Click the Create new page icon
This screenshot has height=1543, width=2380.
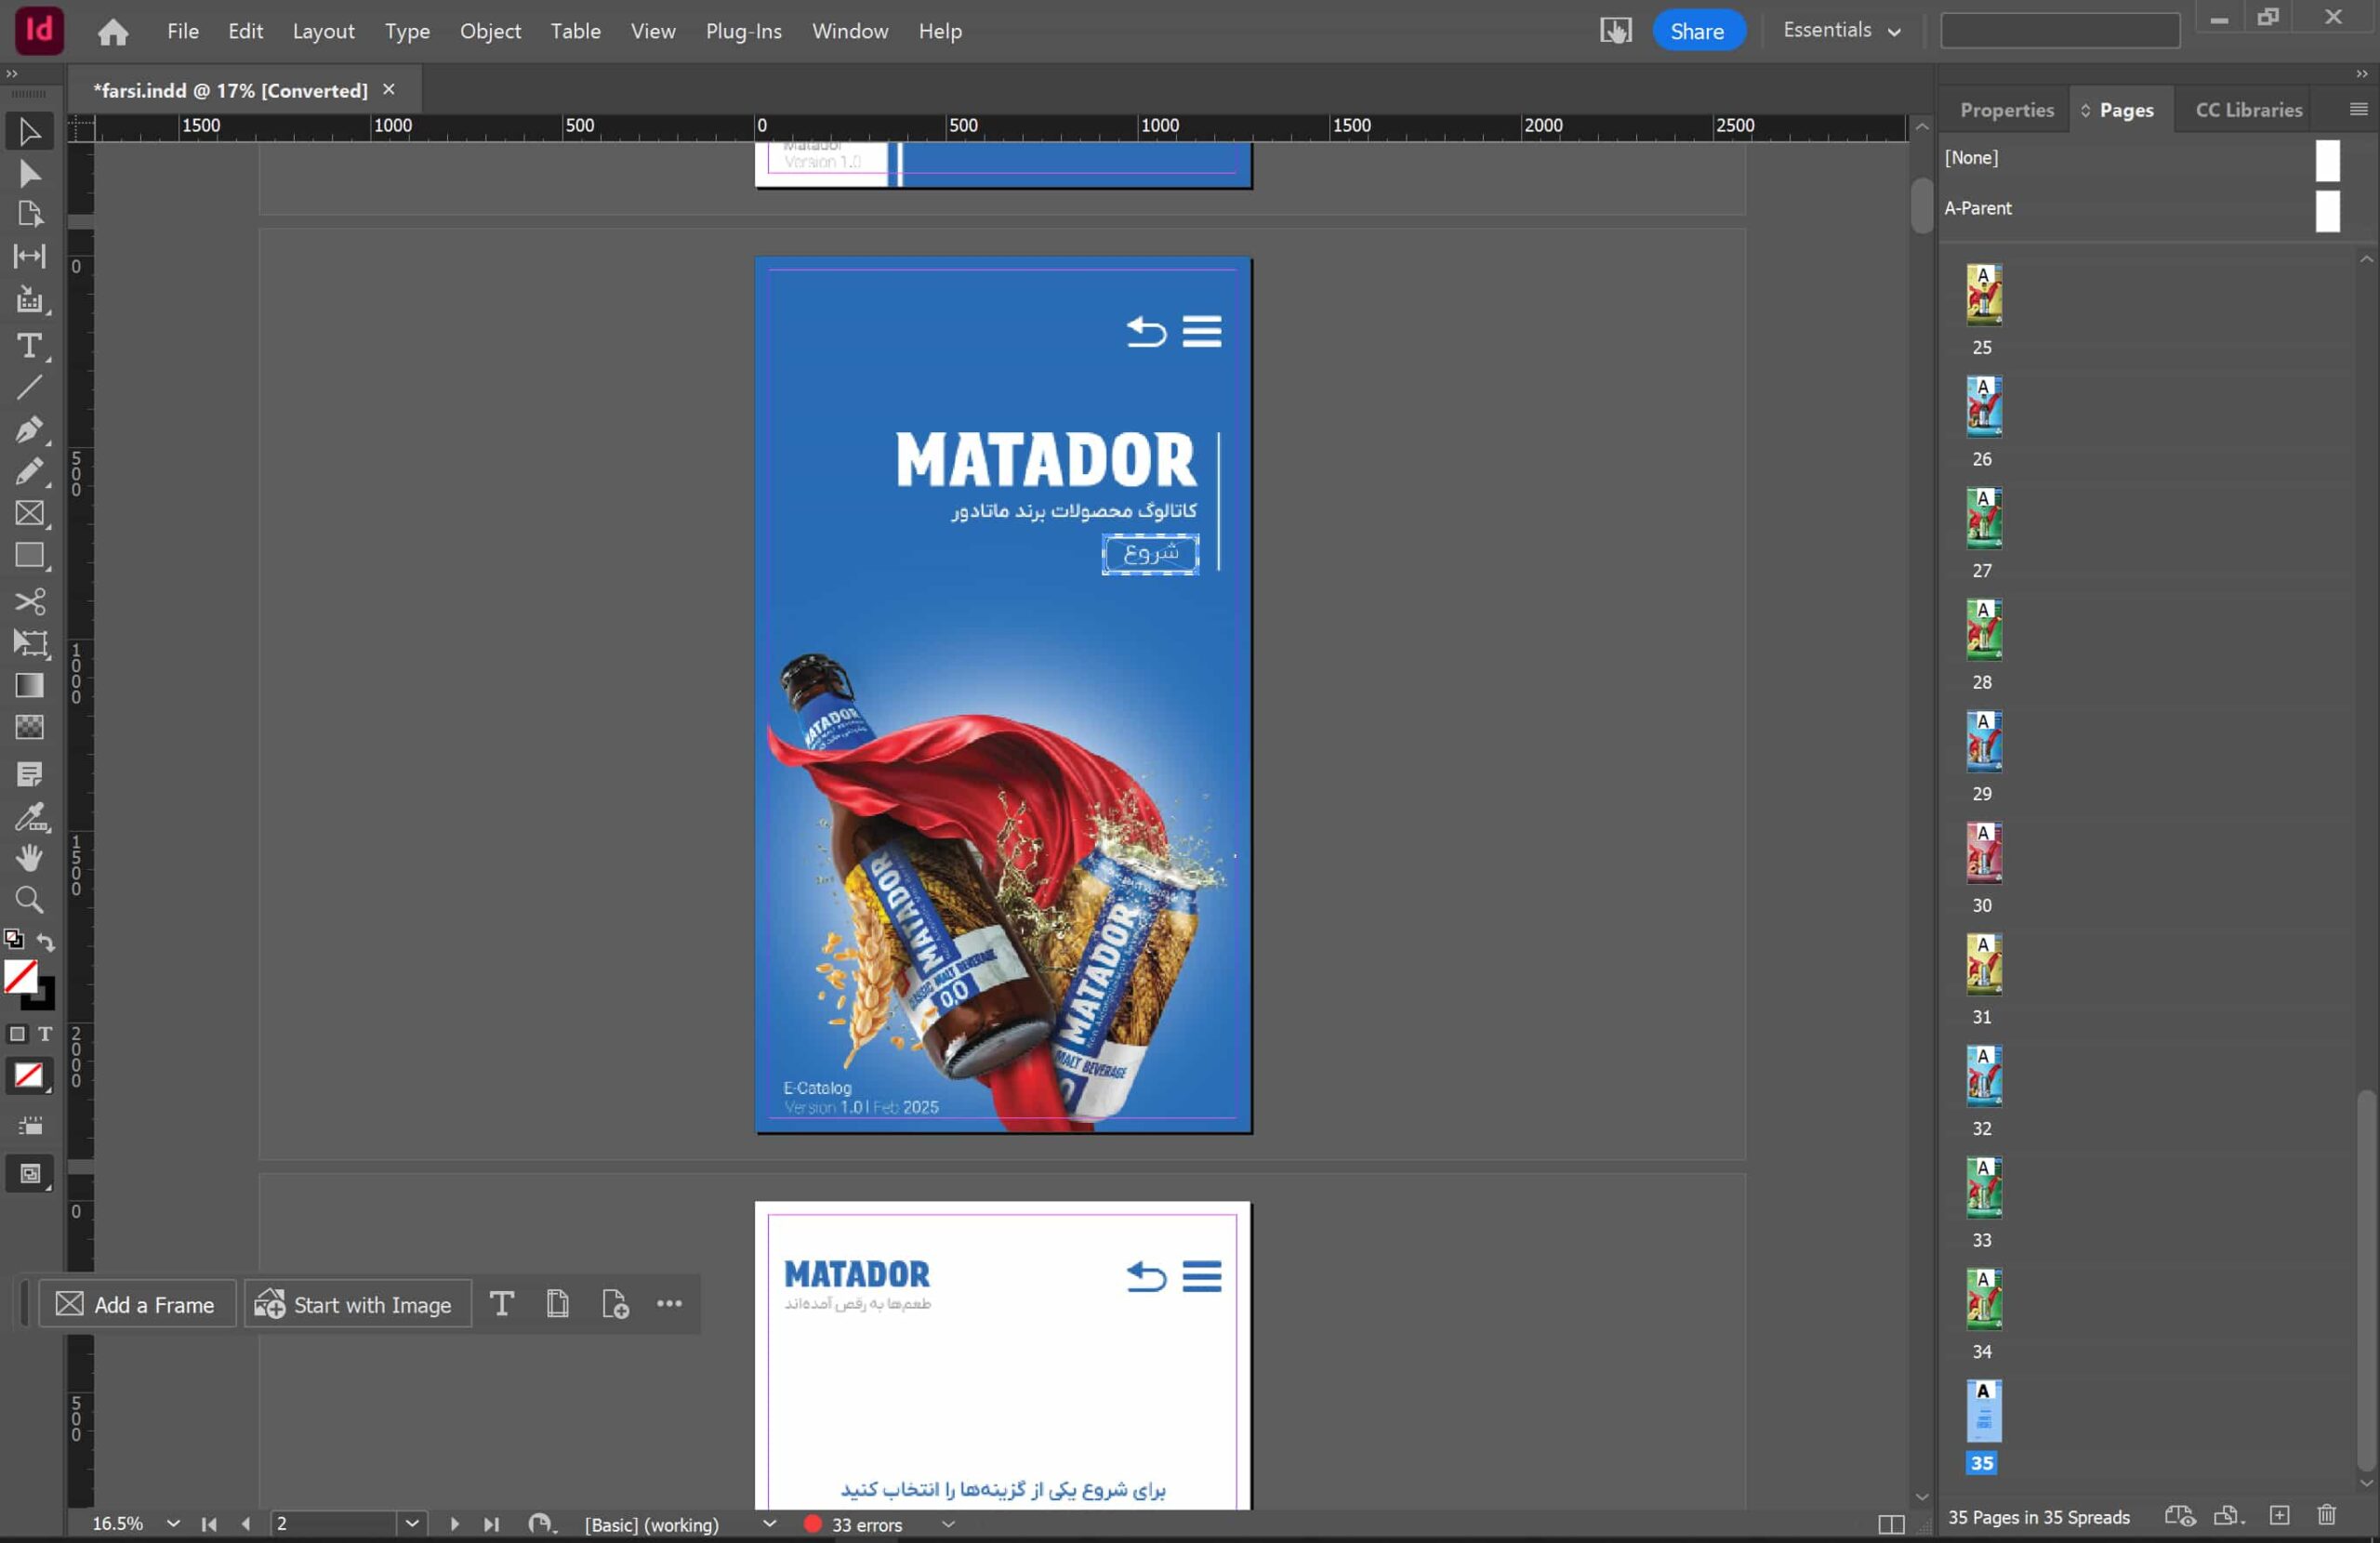pyautogui.click(x=2279, y=1516)
